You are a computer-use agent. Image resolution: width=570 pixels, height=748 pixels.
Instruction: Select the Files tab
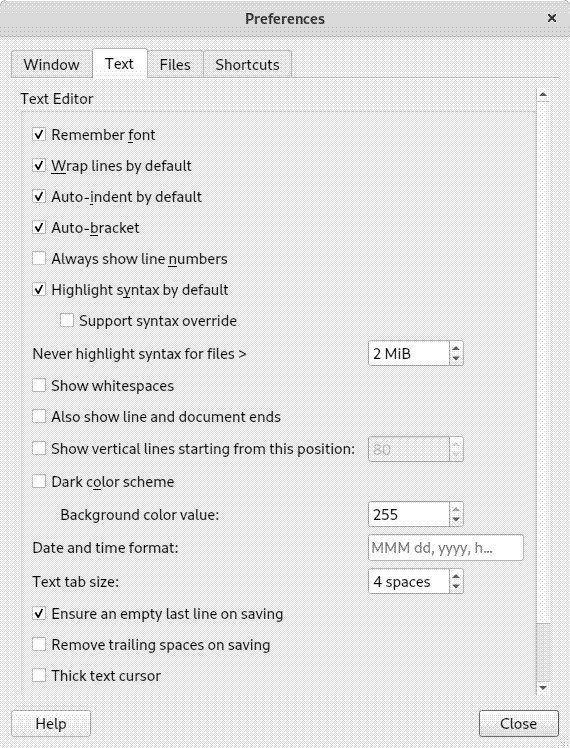pyautogui.click(x=175, y=64)
